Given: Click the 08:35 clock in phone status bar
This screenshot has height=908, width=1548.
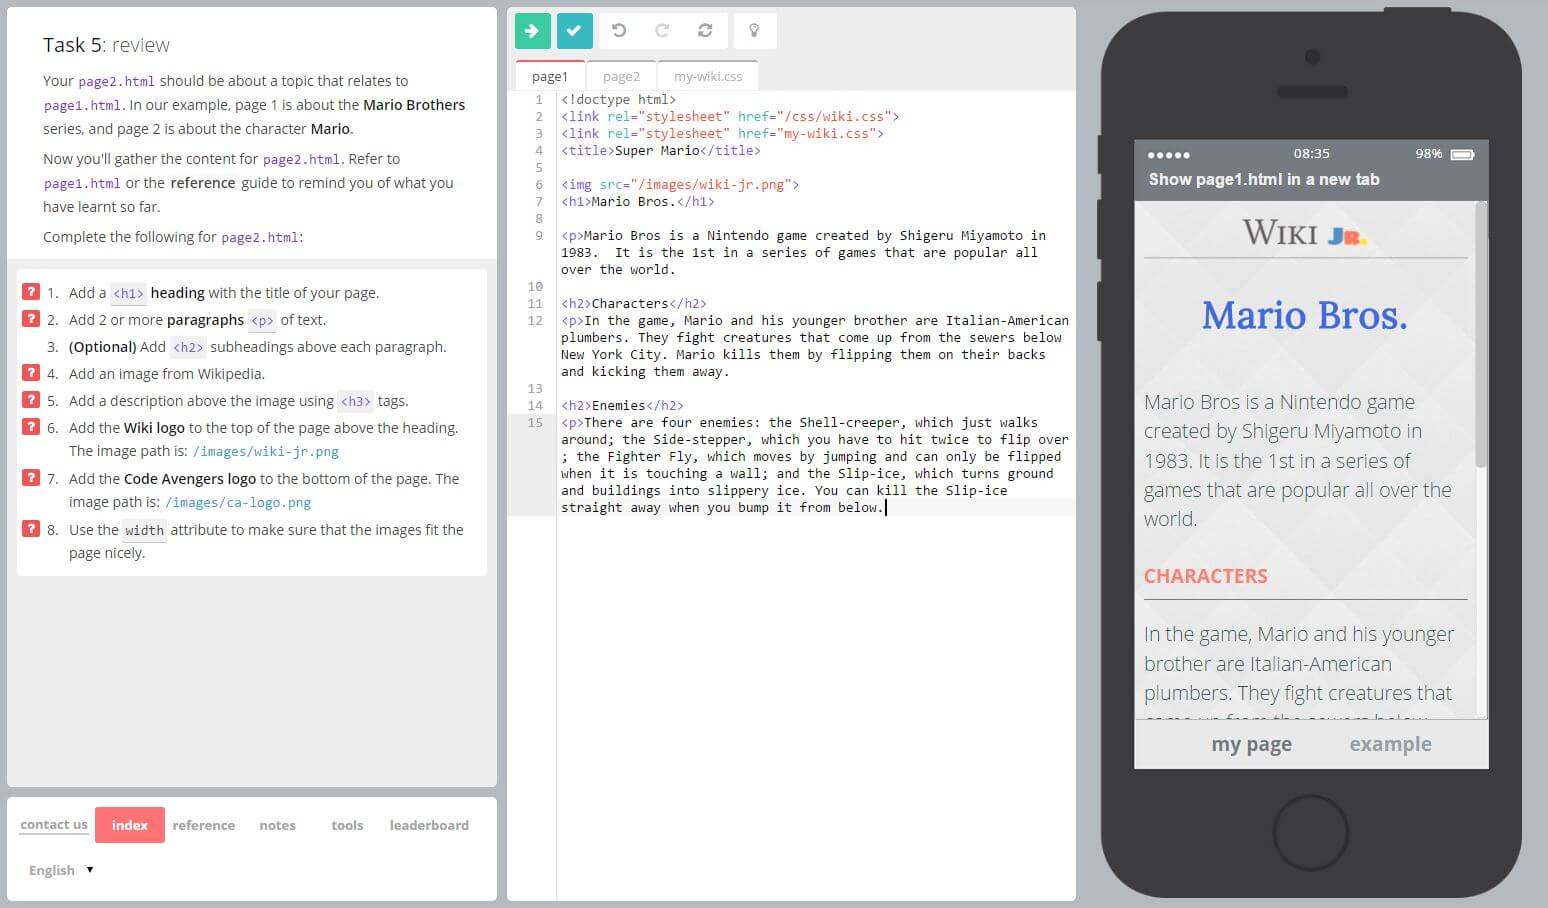Looking at the screenshot, I should [x=1311, y=154].
